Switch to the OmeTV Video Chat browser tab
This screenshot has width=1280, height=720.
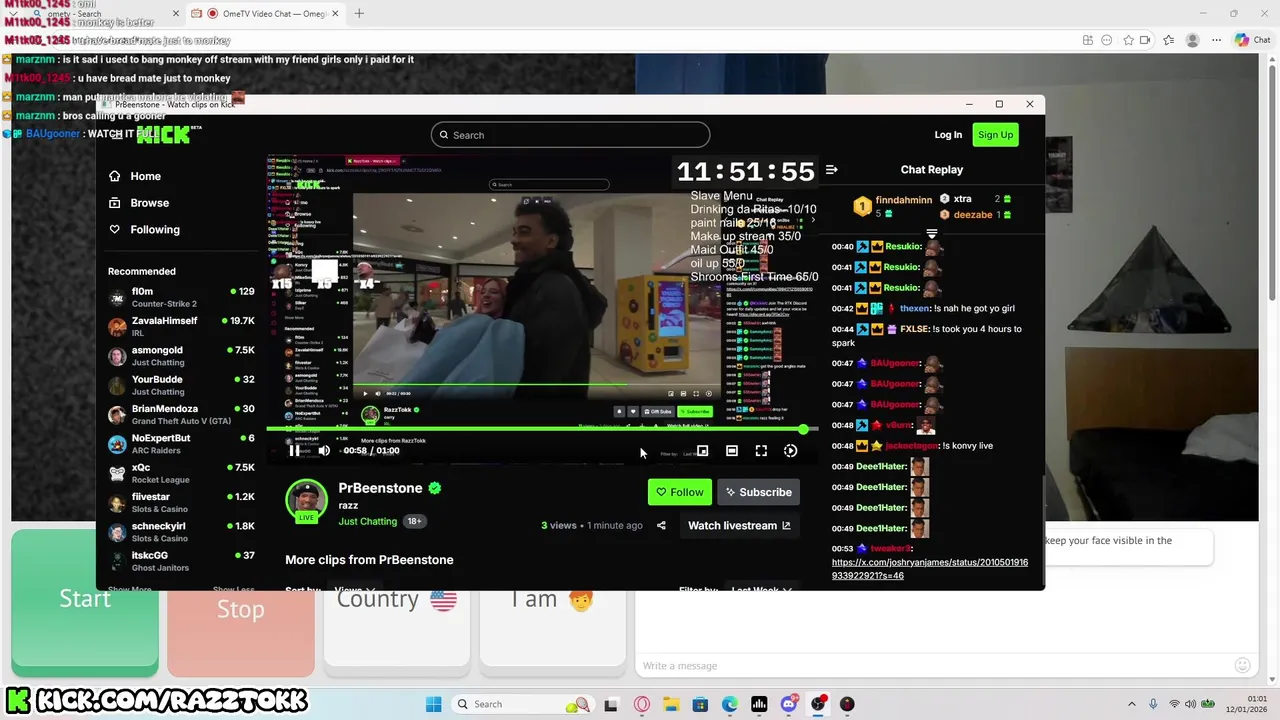pos(264,13)
